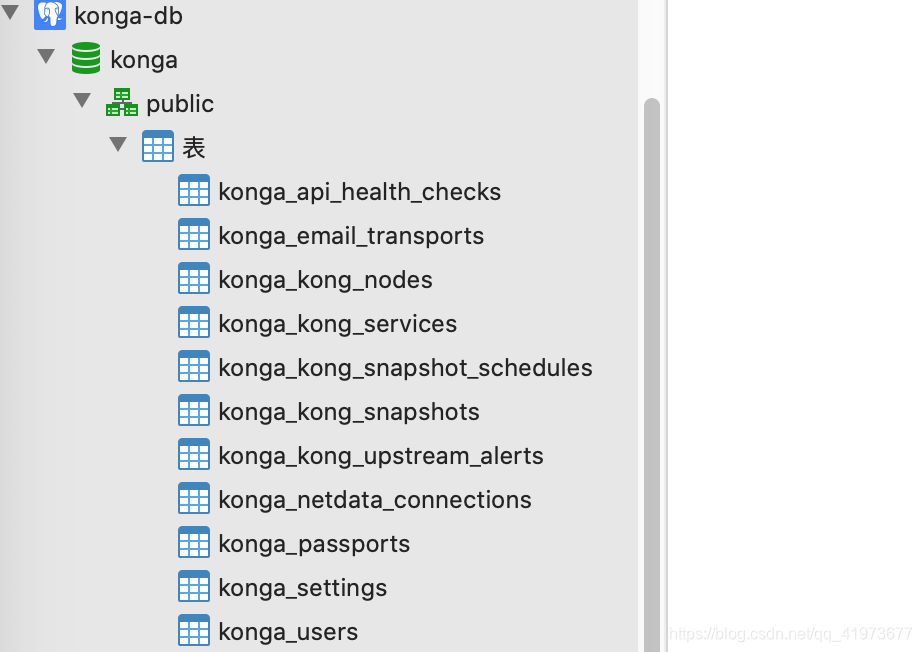Image resolution: width=922 pixels, height=652 pixels.
Task: Select the konga_netdata_connections table
Action: click(374, 500)
